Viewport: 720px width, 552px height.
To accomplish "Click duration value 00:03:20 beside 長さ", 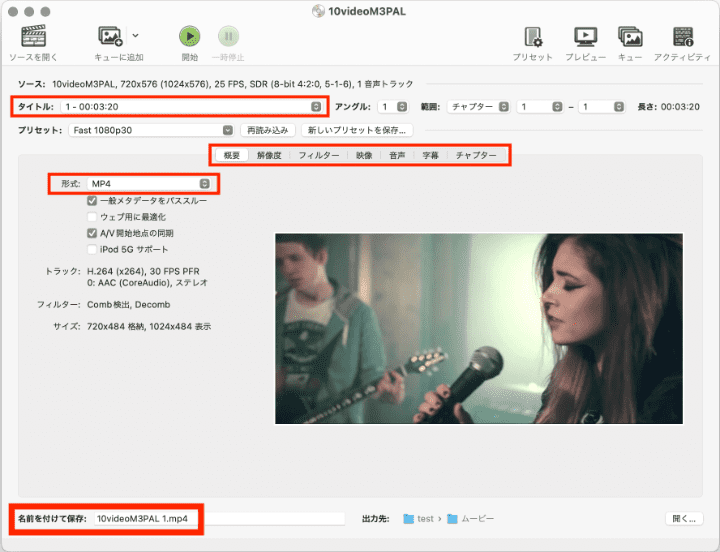I will [681, 107].
